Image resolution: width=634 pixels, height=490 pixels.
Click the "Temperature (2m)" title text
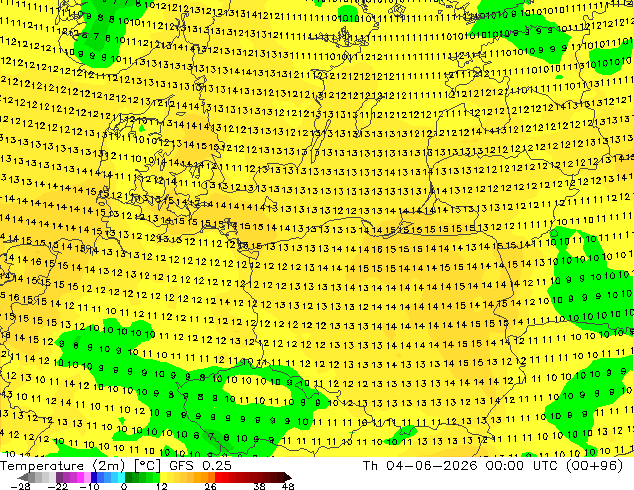(x=62, y=466)
